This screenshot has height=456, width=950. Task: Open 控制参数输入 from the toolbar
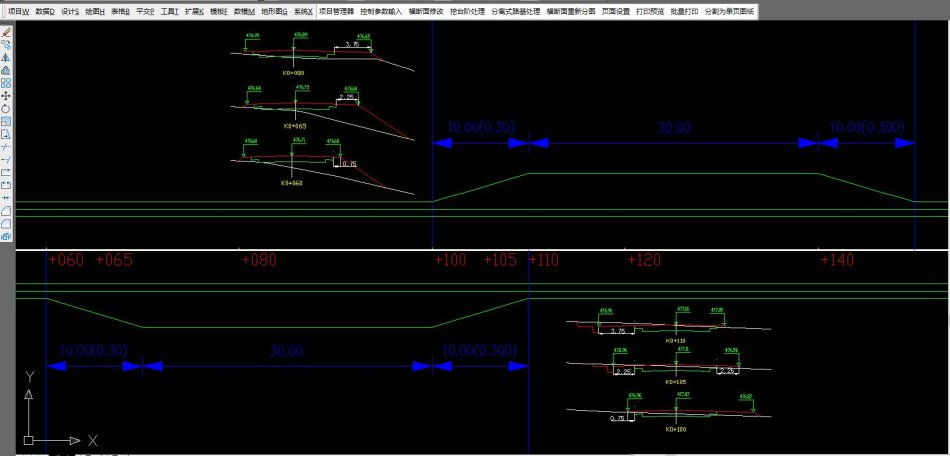pyautogui.click(x=381, y=11)
